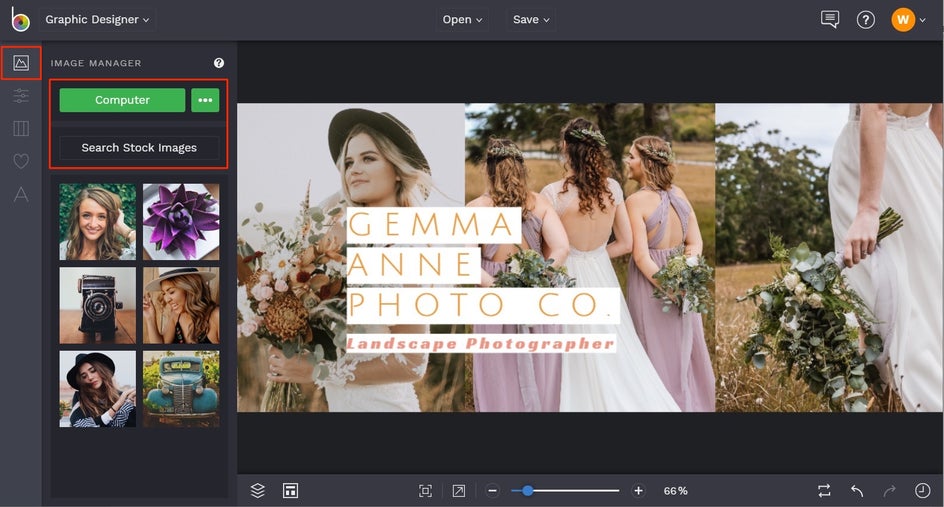The image size is (944, 507).
Task: Click the green Computer upload button
Action: (x=122, y=100)
